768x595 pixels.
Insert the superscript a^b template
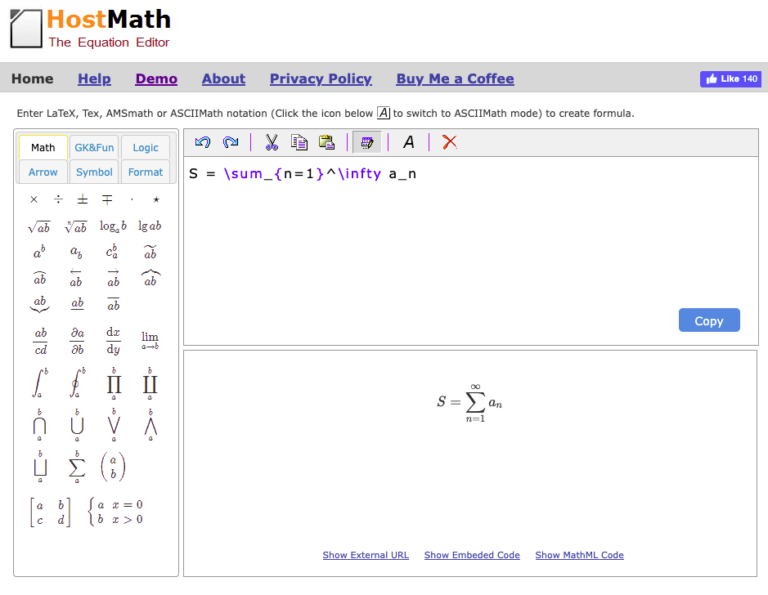pyautogui.click(x=39, y=252)
